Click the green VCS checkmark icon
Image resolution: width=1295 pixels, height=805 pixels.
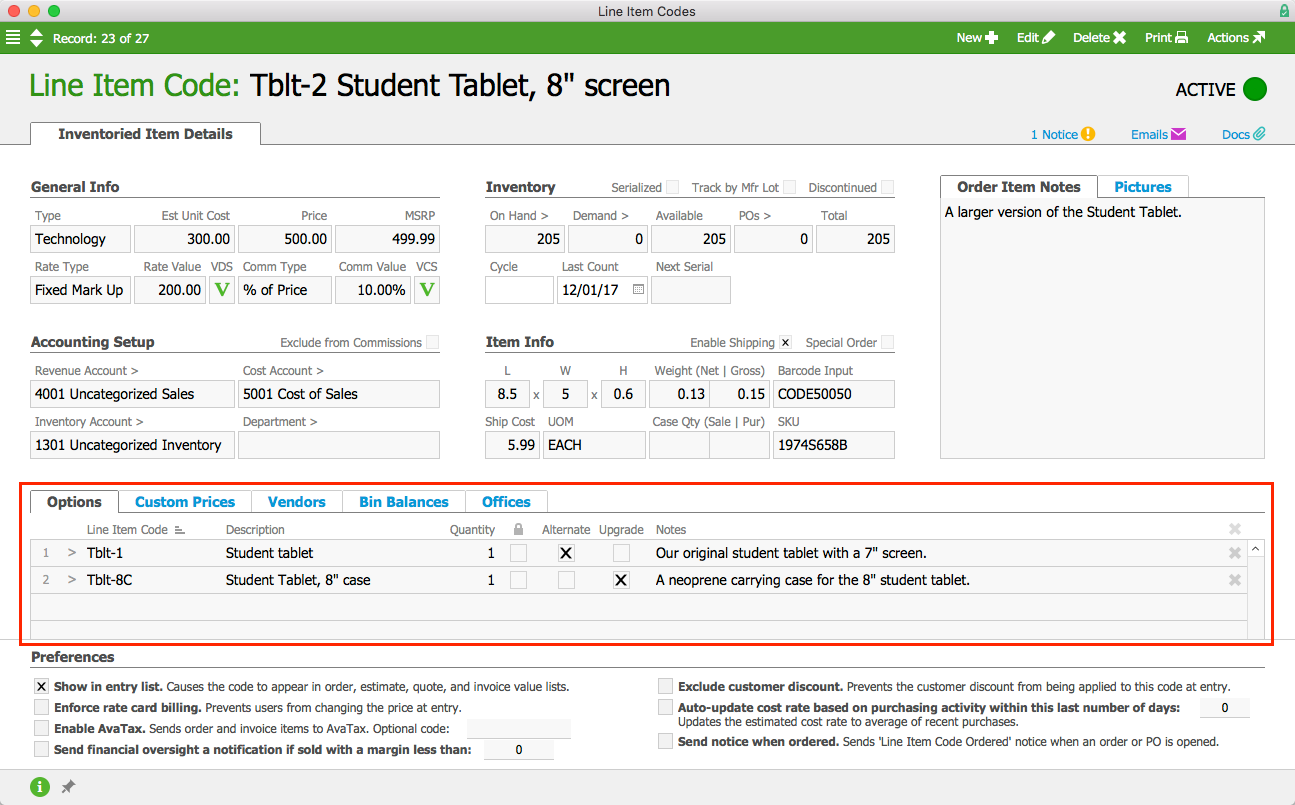[x=427, y=290]
